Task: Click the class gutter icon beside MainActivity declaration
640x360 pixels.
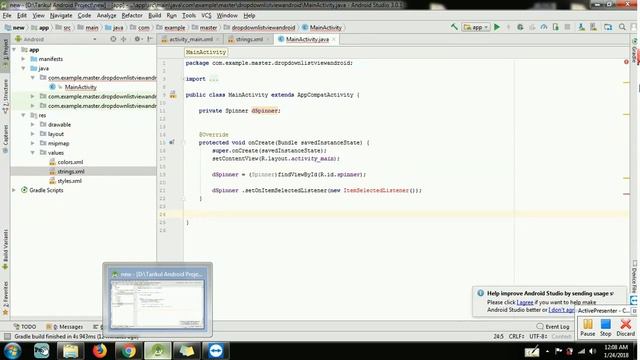Action: [x=173, y=95]
